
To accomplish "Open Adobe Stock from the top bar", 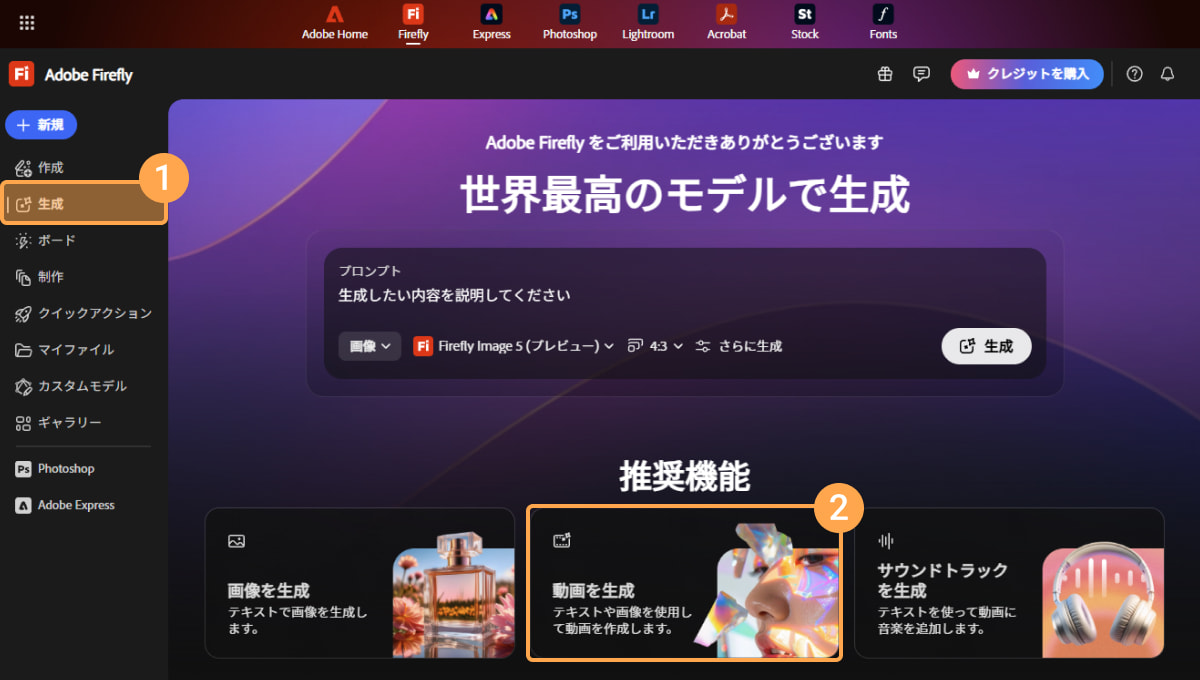I will pos(804,22).
